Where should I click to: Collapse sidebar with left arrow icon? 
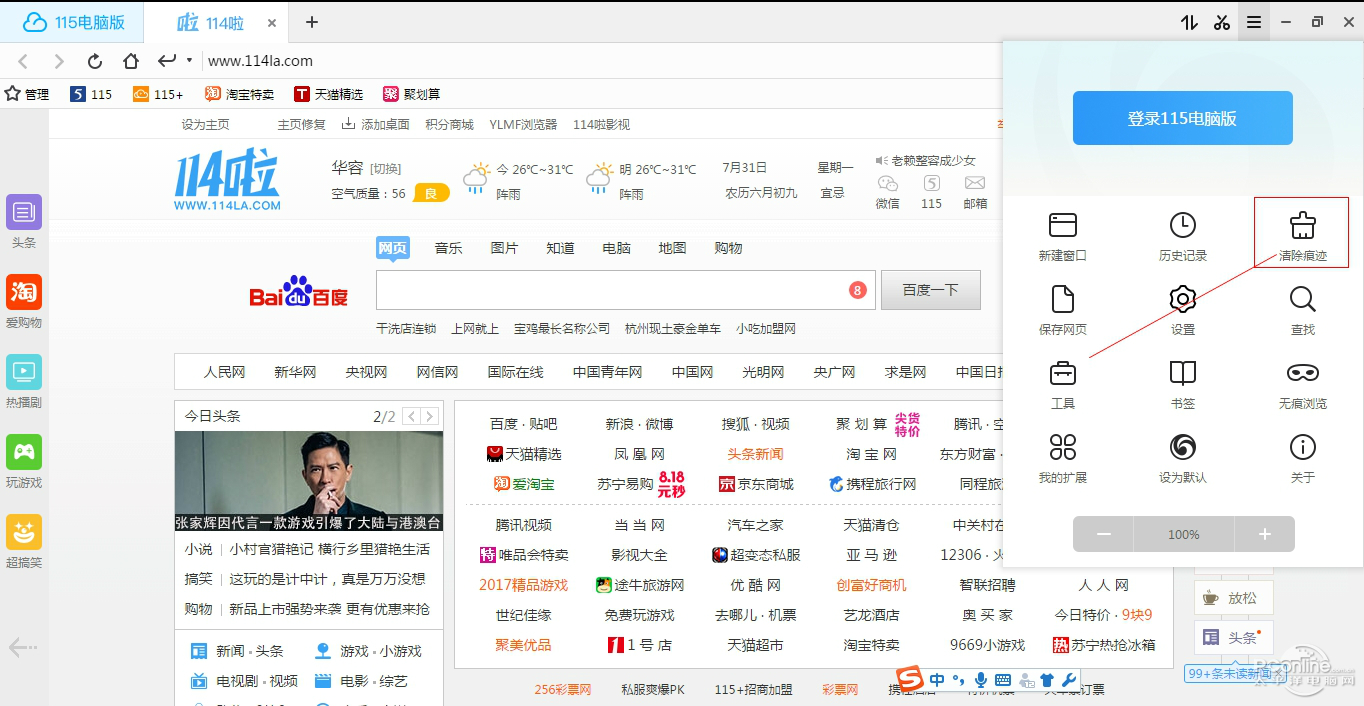(x=22, y=647)
